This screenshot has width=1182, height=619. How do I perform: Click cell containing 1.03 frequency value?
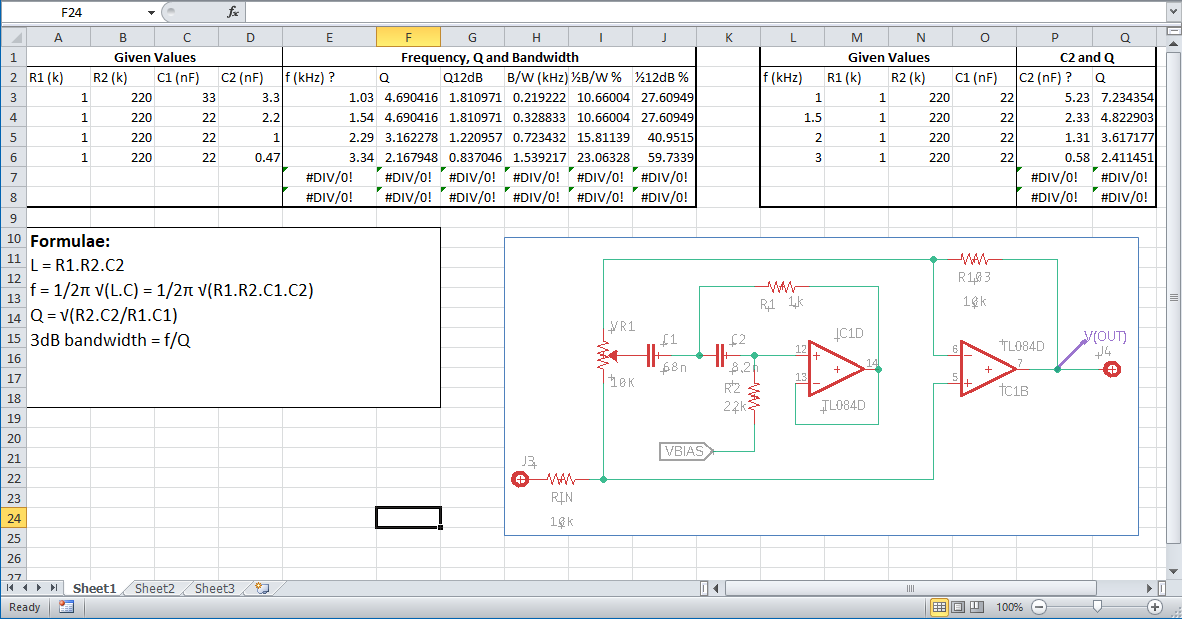coord(329,97)
